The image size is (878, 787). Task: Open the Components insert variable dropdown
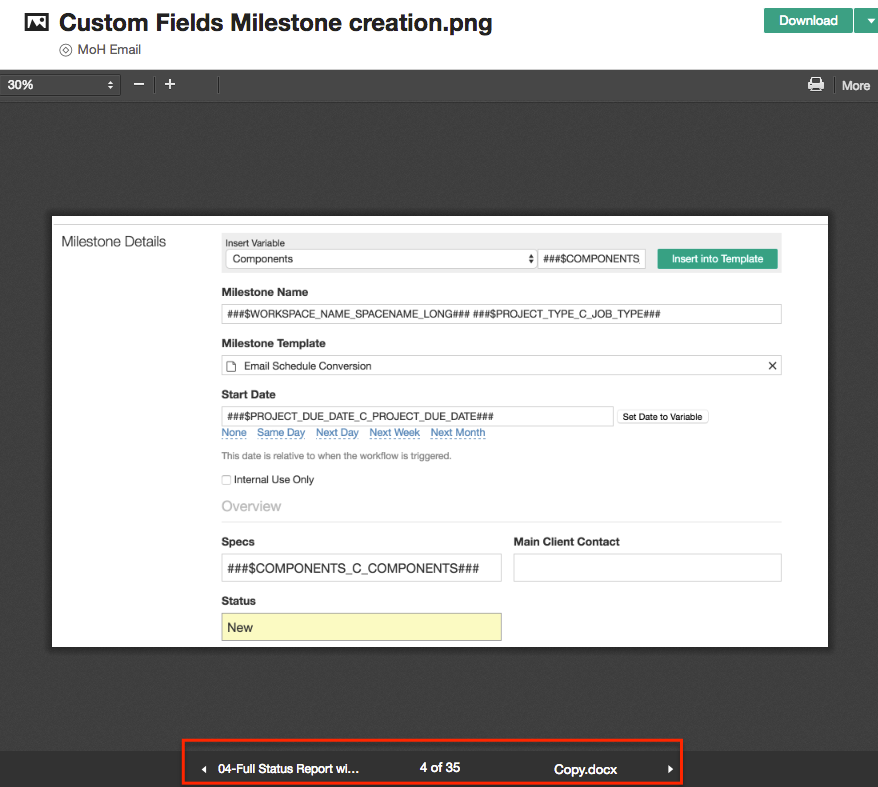381,259
